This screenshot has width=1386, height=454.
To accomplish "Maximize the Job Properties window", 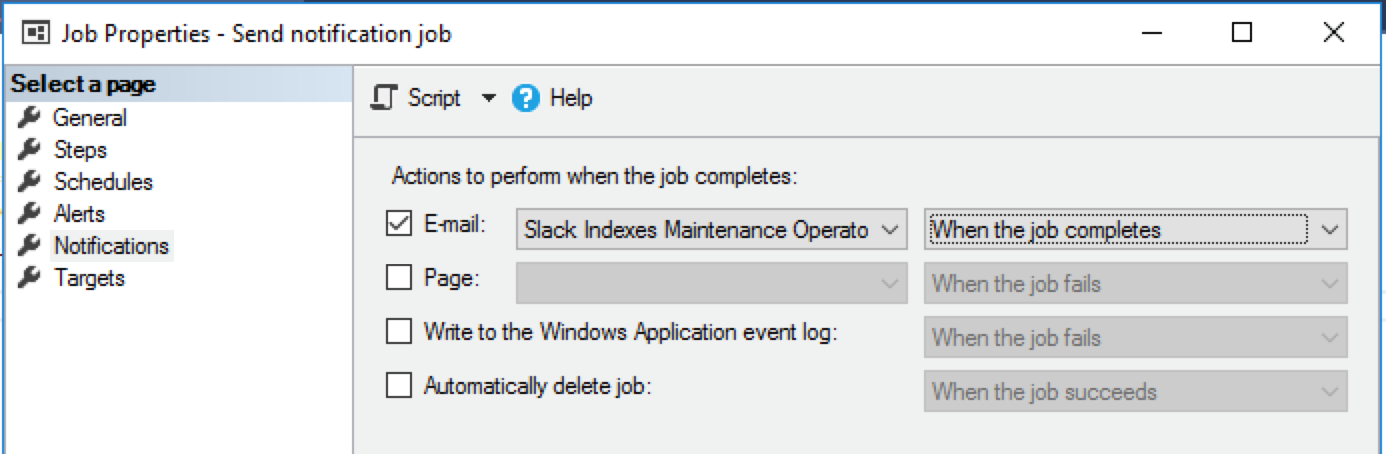I will [1242, 33].
